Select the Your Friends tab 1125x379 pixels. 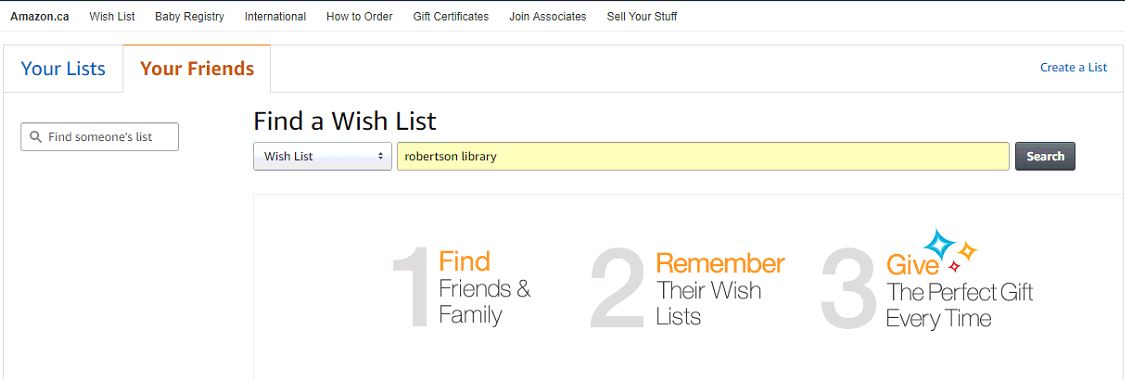197,69
